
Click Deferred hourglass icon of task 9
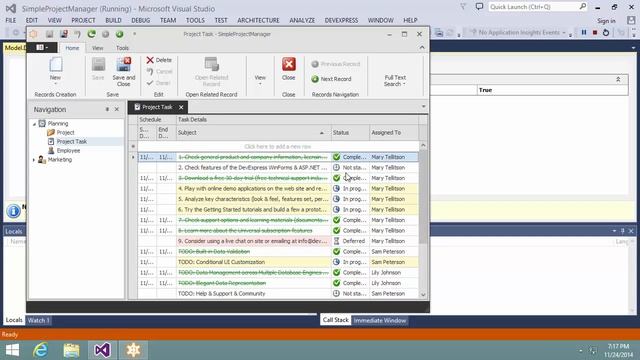point(336,241)
